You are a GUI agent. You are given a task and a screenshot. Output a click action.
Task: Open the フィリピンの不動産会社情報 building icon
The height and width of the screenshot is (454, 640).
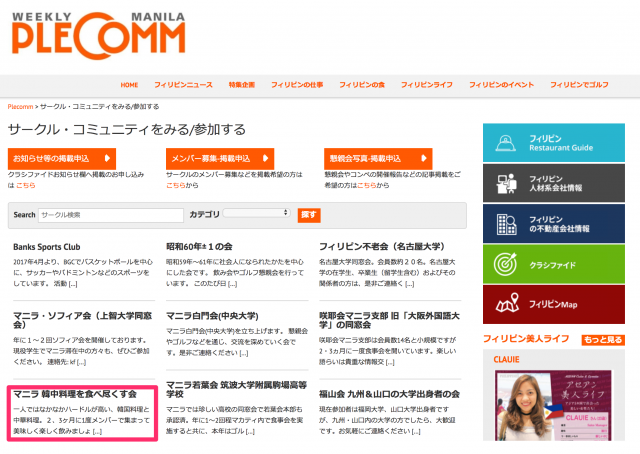point(506,223)
